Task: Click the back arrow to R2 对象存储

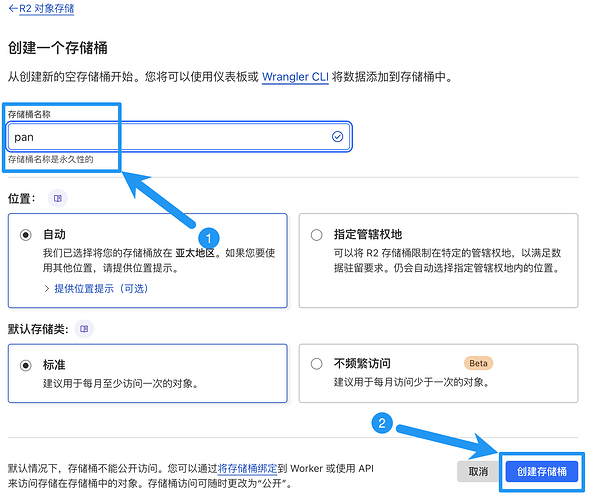Action: 13,8
